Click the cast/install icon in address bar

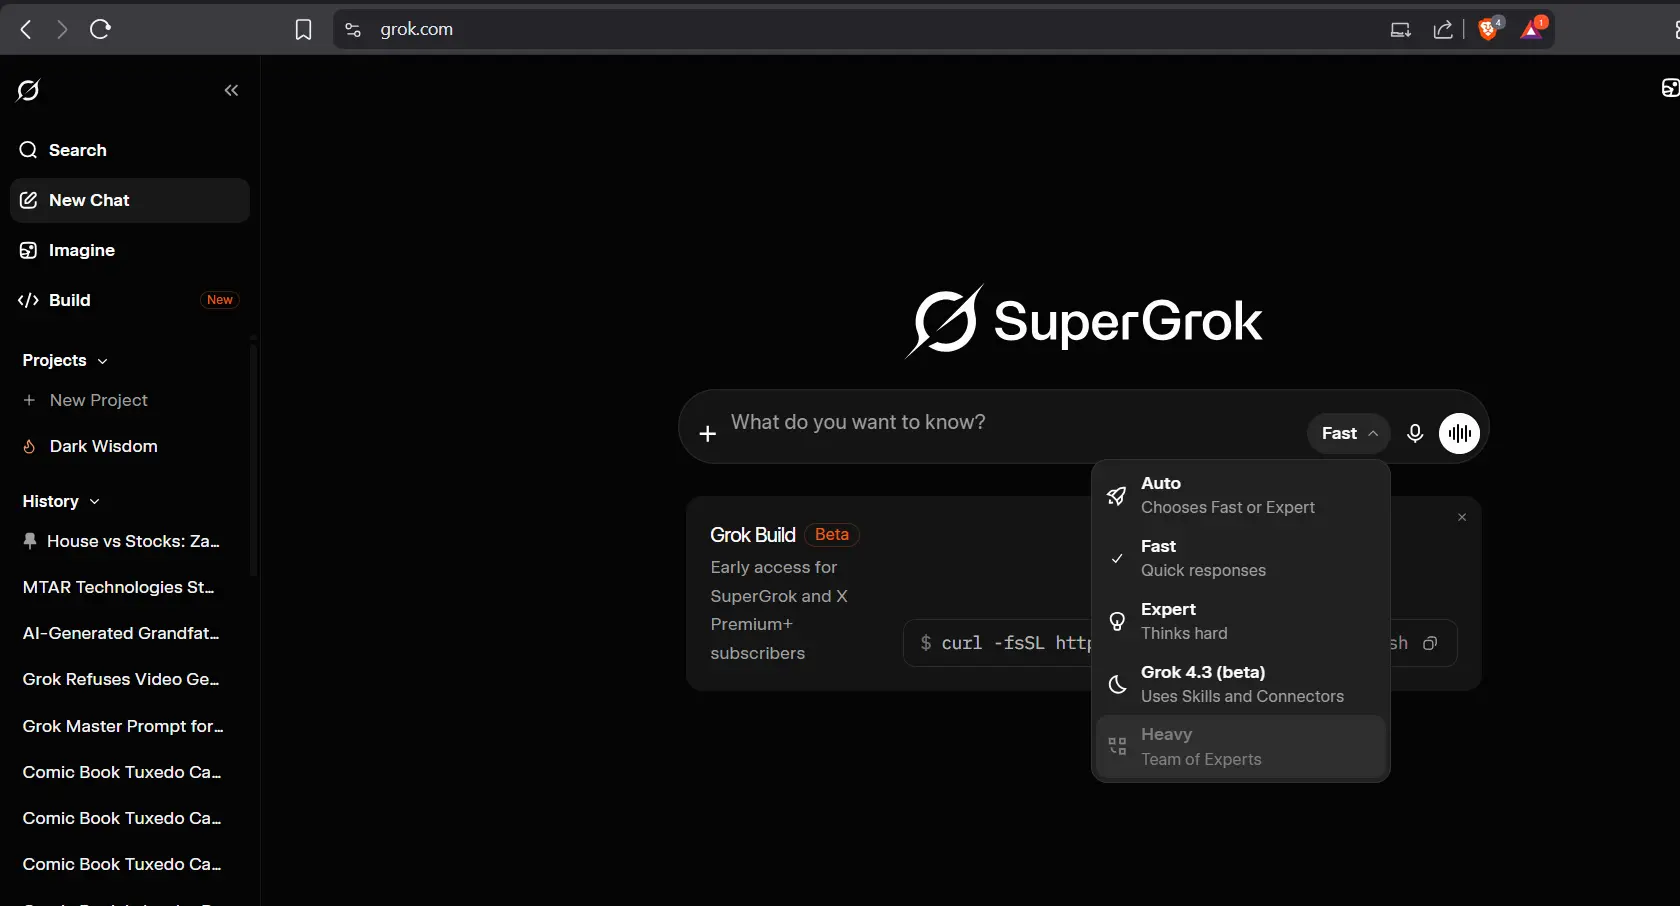click(1401, 30)
